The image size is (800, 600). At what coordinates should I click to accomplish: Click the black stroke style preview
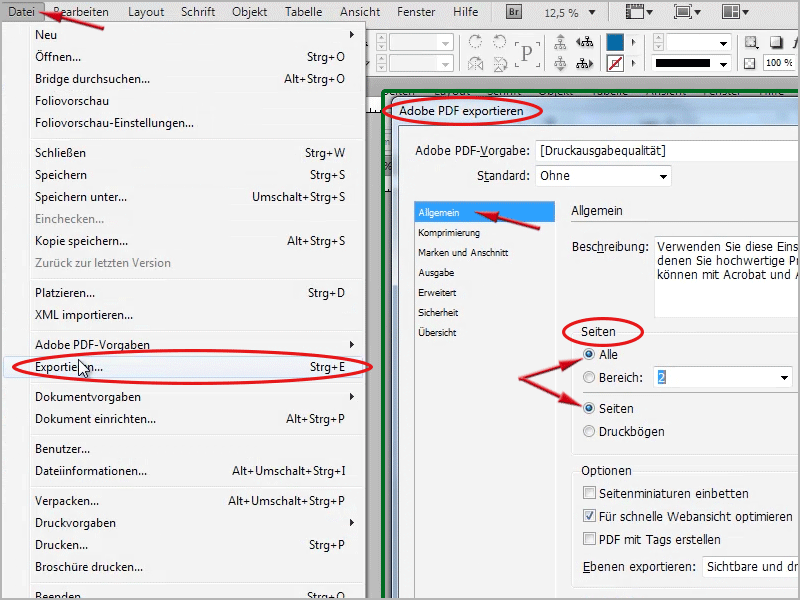(683, 64)
